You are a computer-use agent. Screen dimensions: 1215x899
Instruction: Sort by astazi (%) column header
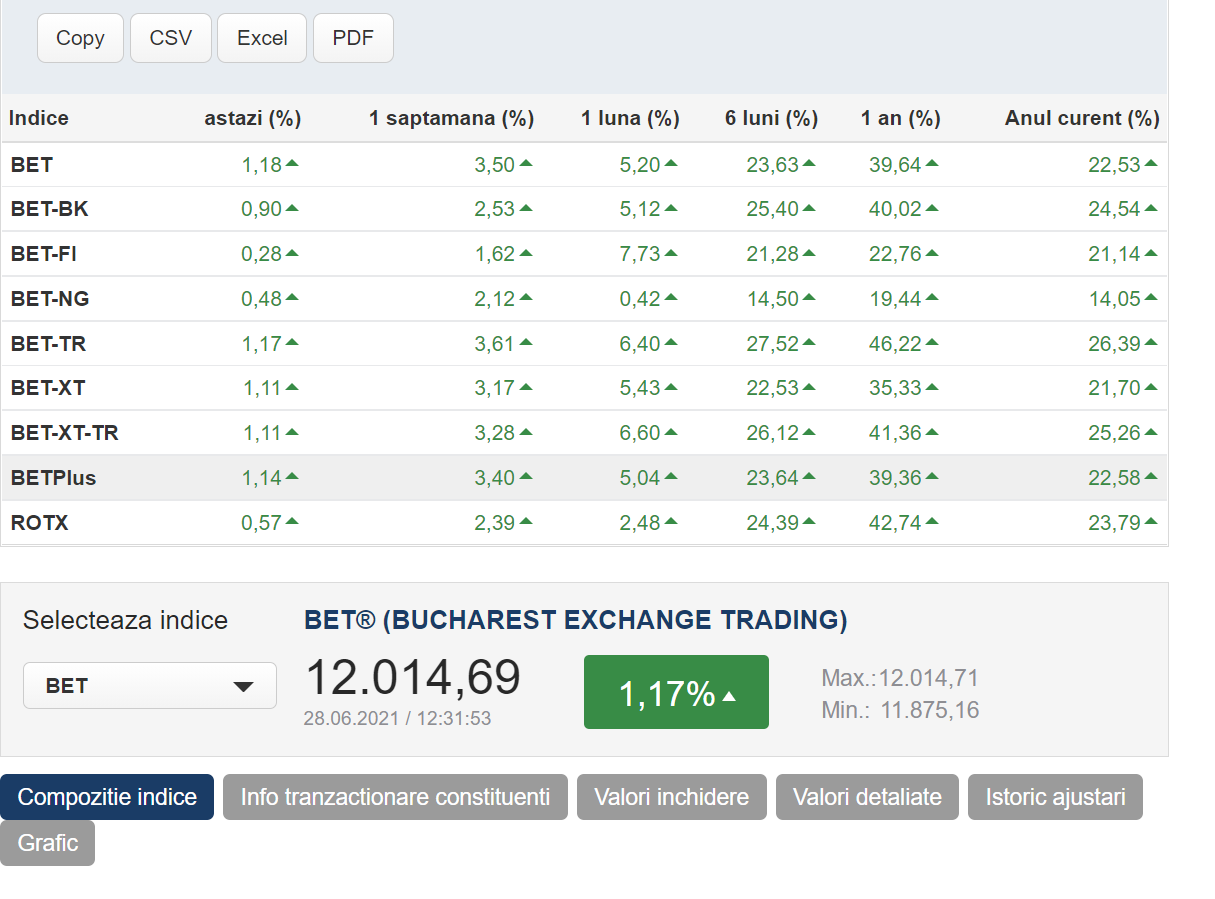pos(253,118)
